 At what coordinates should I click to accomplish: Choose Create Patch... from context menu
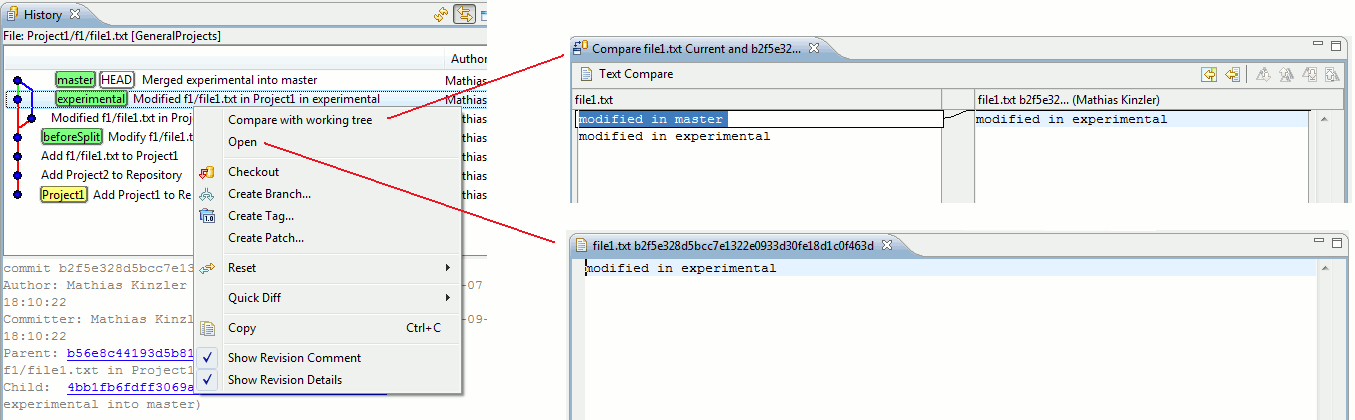coord(265,238)
